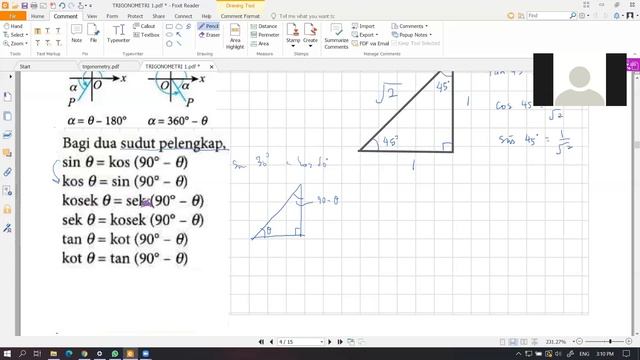Pick the Arrow drawing tool
640x360 pixels.
click(x=179, y=35)
